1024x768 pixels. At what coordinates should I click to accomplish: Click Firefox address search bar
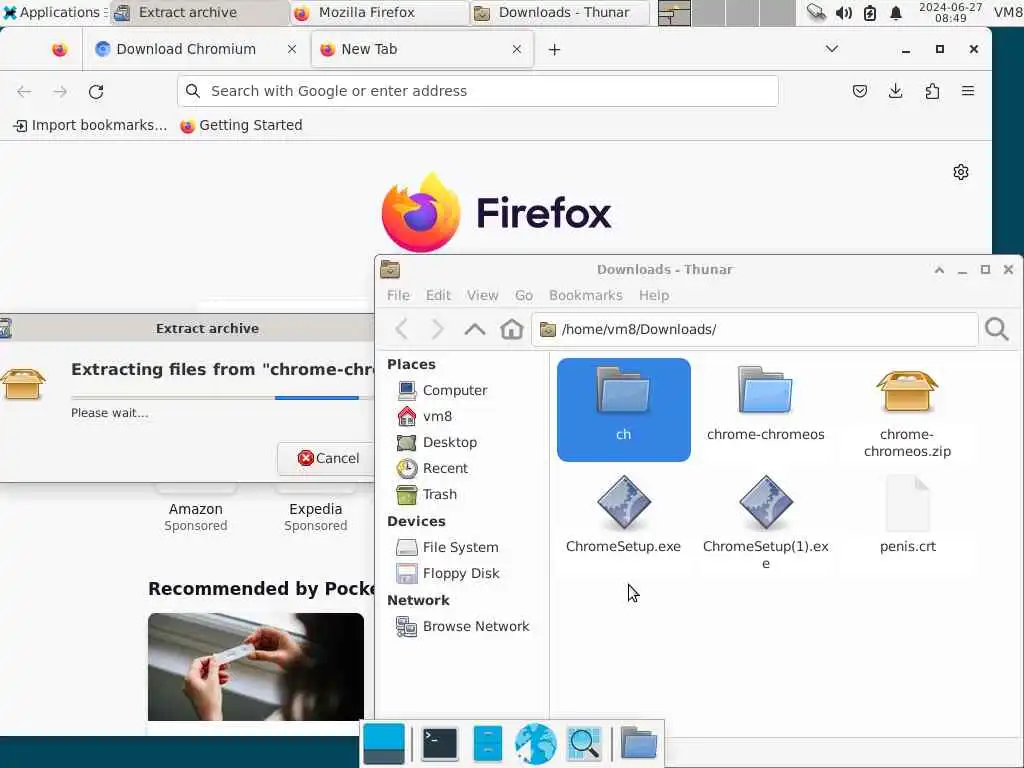coord(477,91)
